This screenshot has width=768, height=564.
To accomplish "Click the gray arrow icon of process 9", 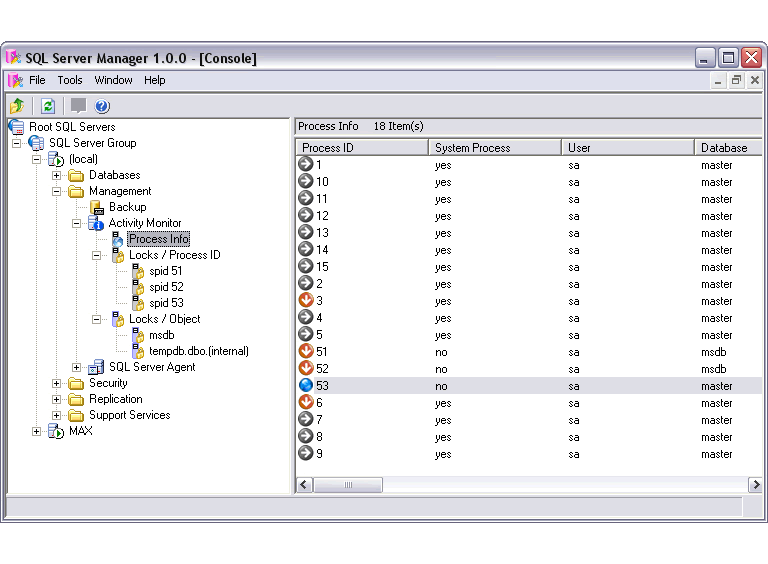I will (x=306, y=453).
